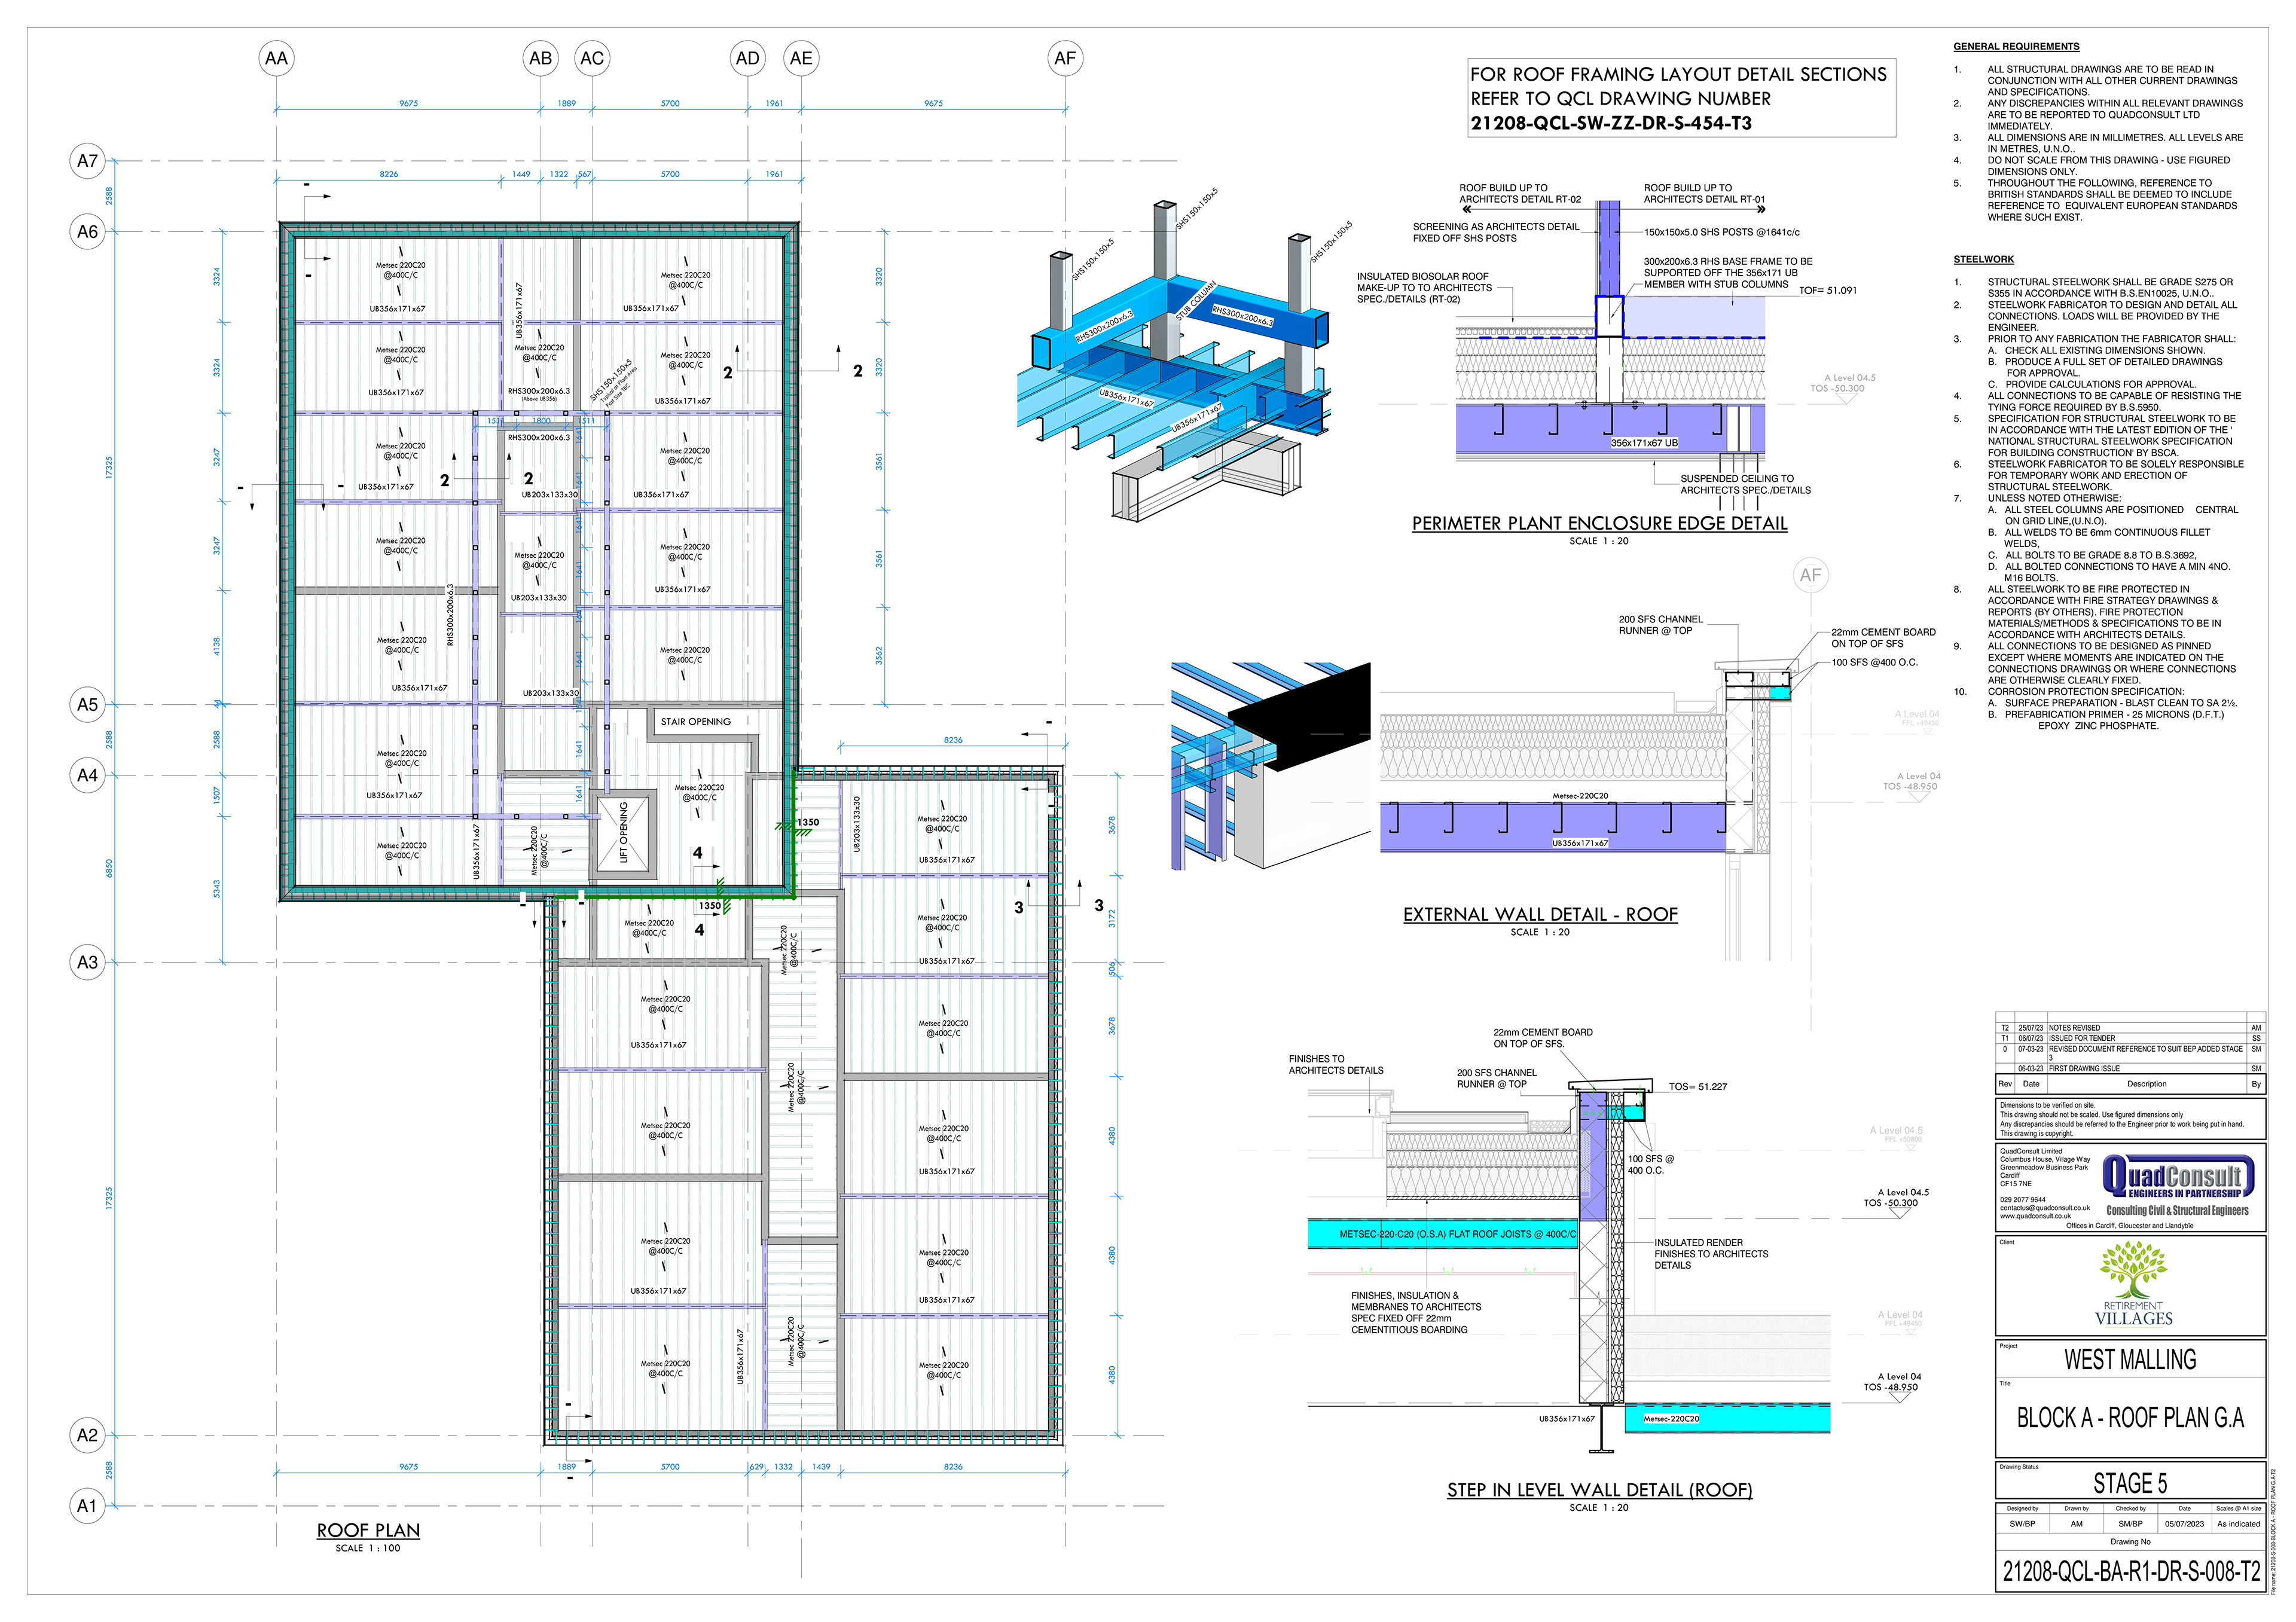Image resolution: width=2296 pixels, height=1622 pixels.
Task: Click the BLOCK A - ROOF PLAN G.A title
Action: (x=2130, y=1418)
